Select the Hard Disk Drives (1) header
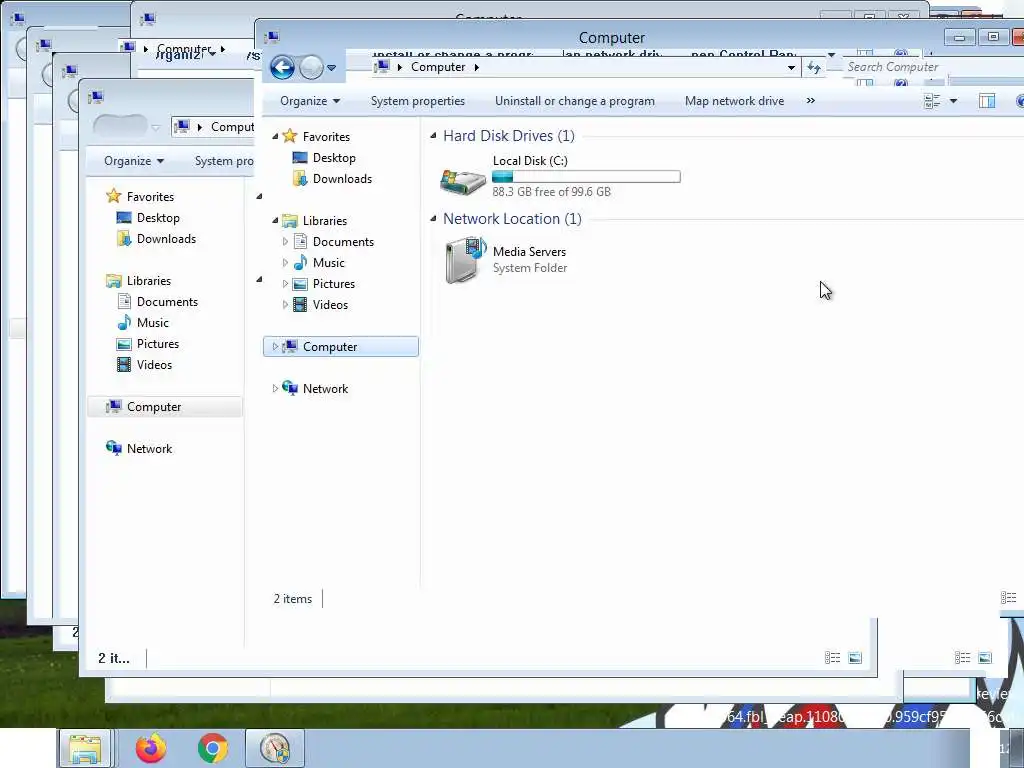Viewport: 1024px width, 768px height. click(x=509, y=136)
